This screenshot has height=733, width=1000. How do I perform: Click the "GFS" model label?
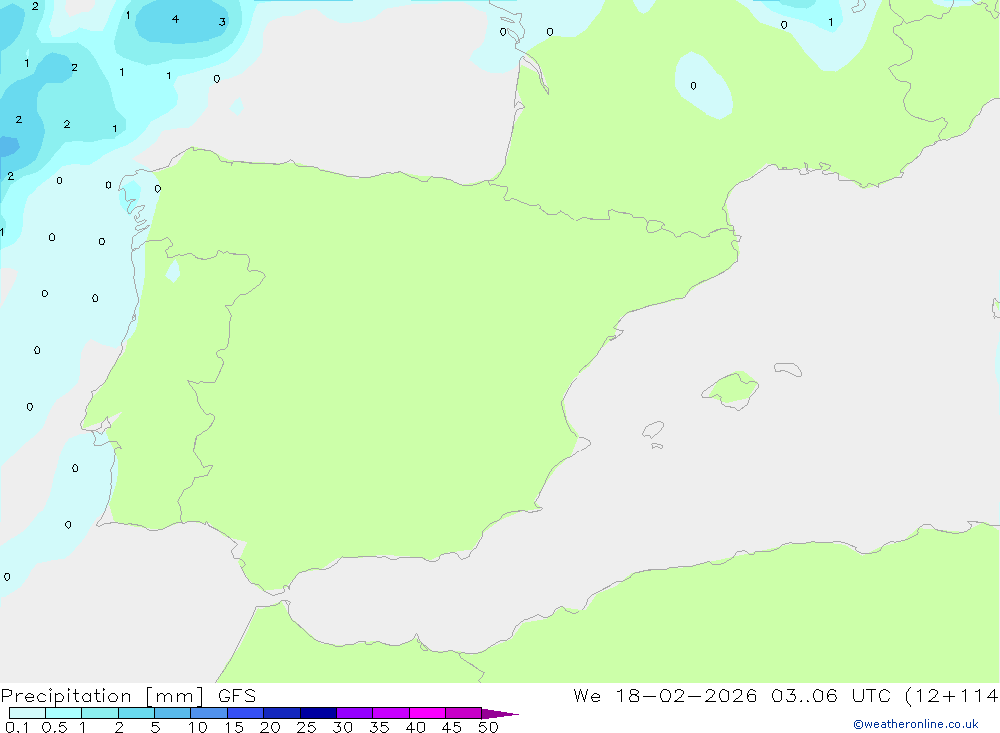(237, 696)
